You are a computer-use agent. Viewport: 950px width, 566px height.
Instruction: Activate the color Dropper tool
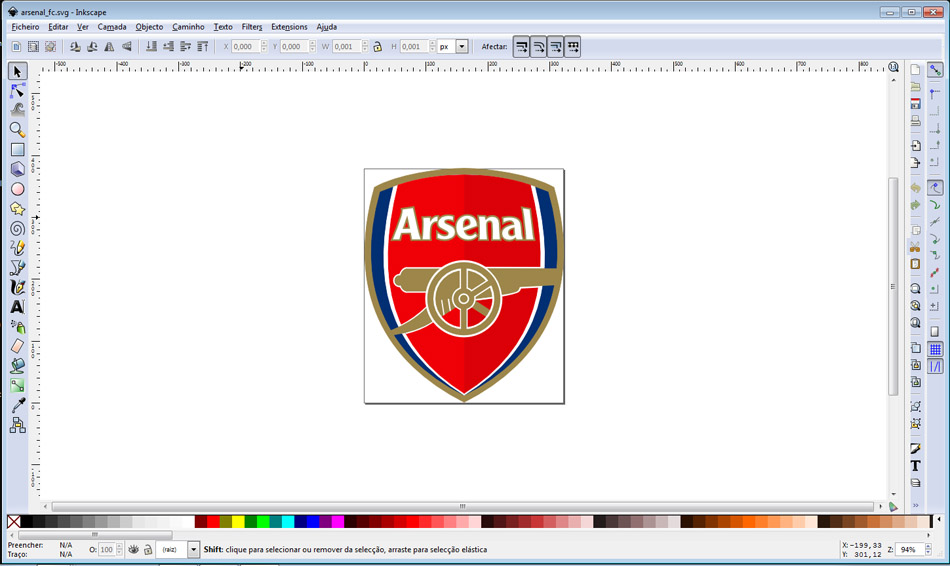point(17,405)
